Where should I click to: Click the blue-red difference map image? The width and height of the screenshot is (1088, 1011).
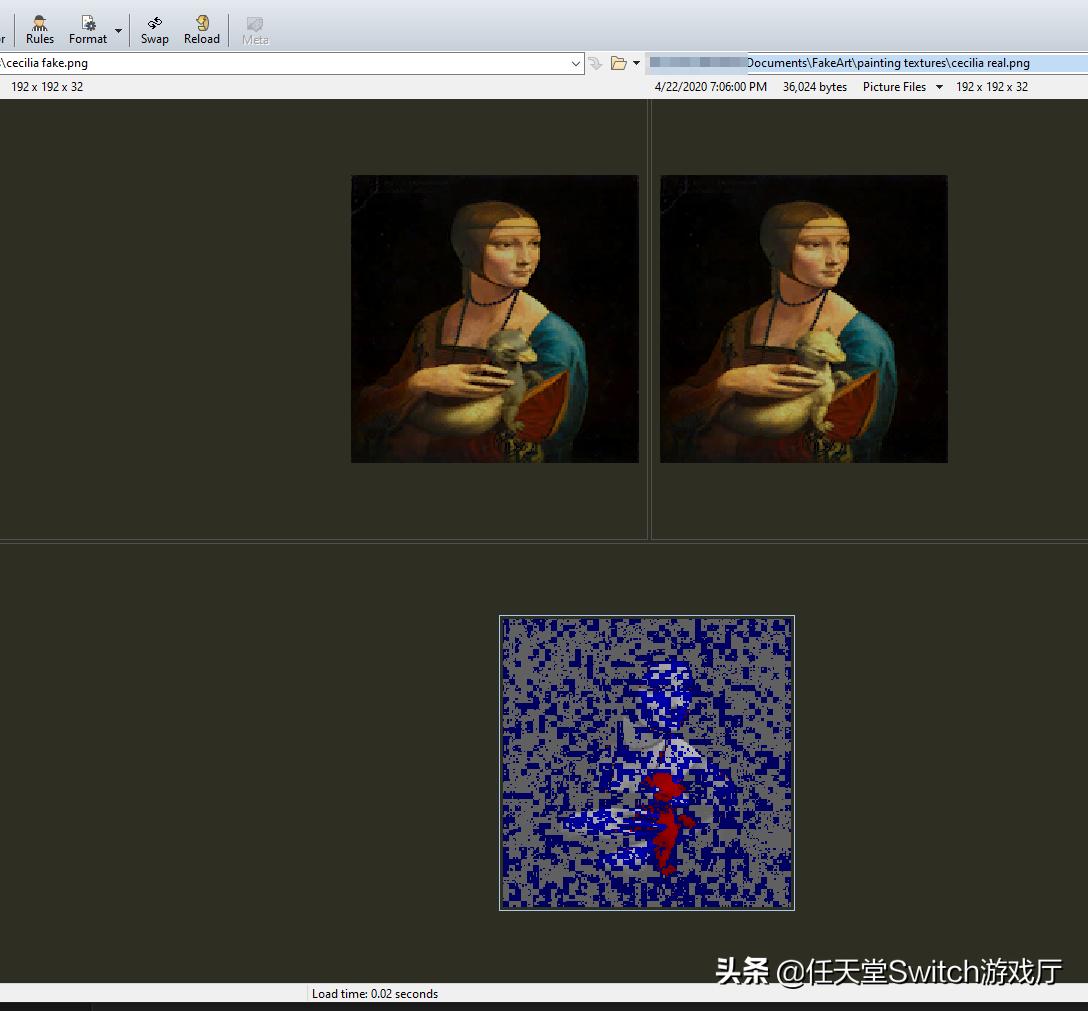click(647, 763)
